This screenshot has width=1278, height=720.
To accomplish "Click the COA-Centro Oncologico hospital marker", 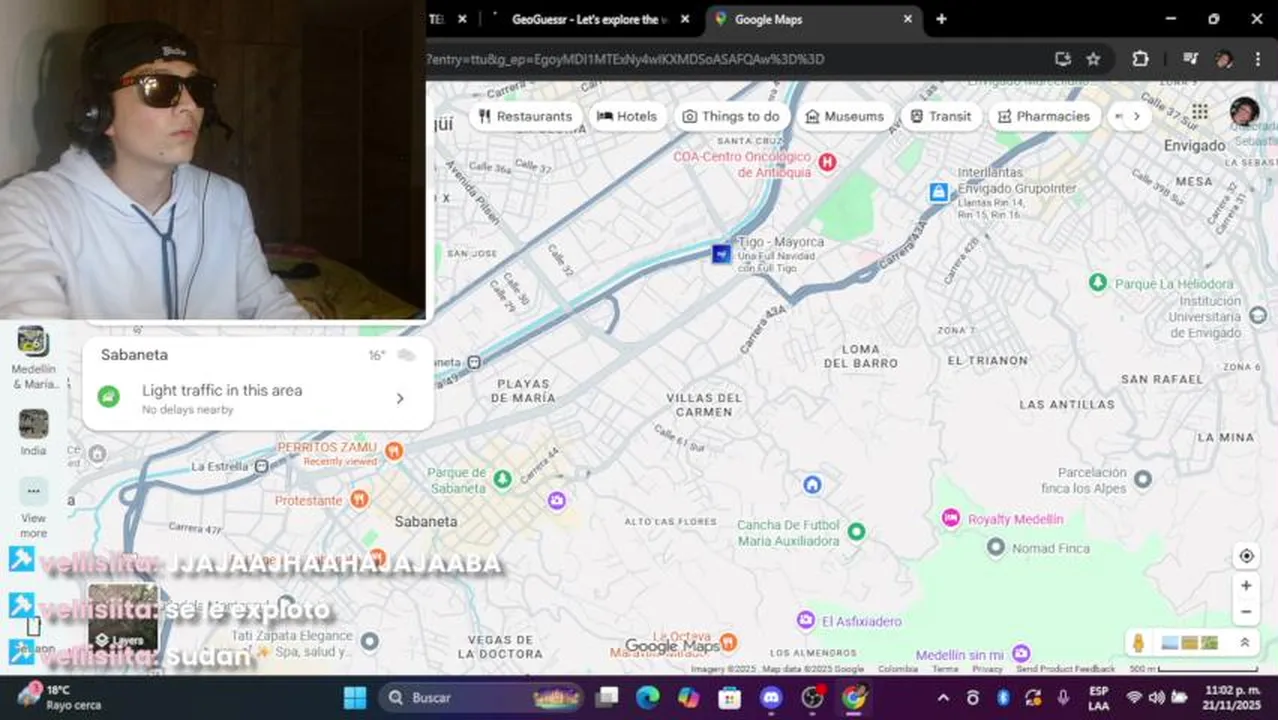I will pos(827,161).
